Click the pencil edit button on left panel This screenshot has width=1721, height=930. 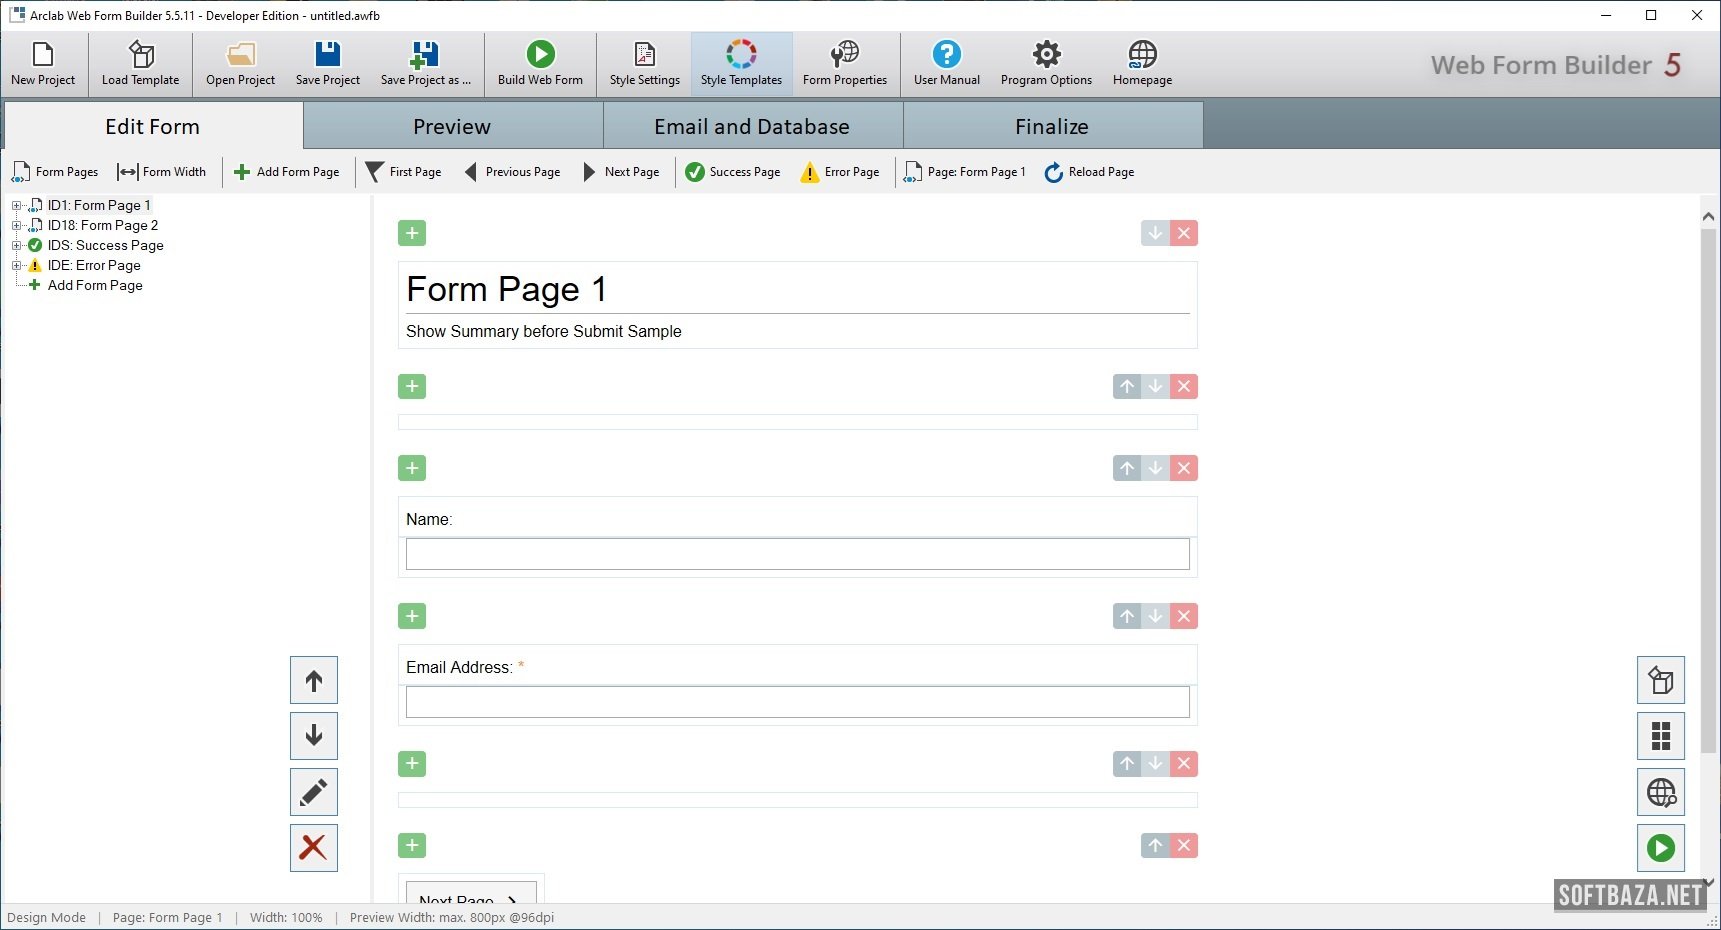(x=314, y=793)
